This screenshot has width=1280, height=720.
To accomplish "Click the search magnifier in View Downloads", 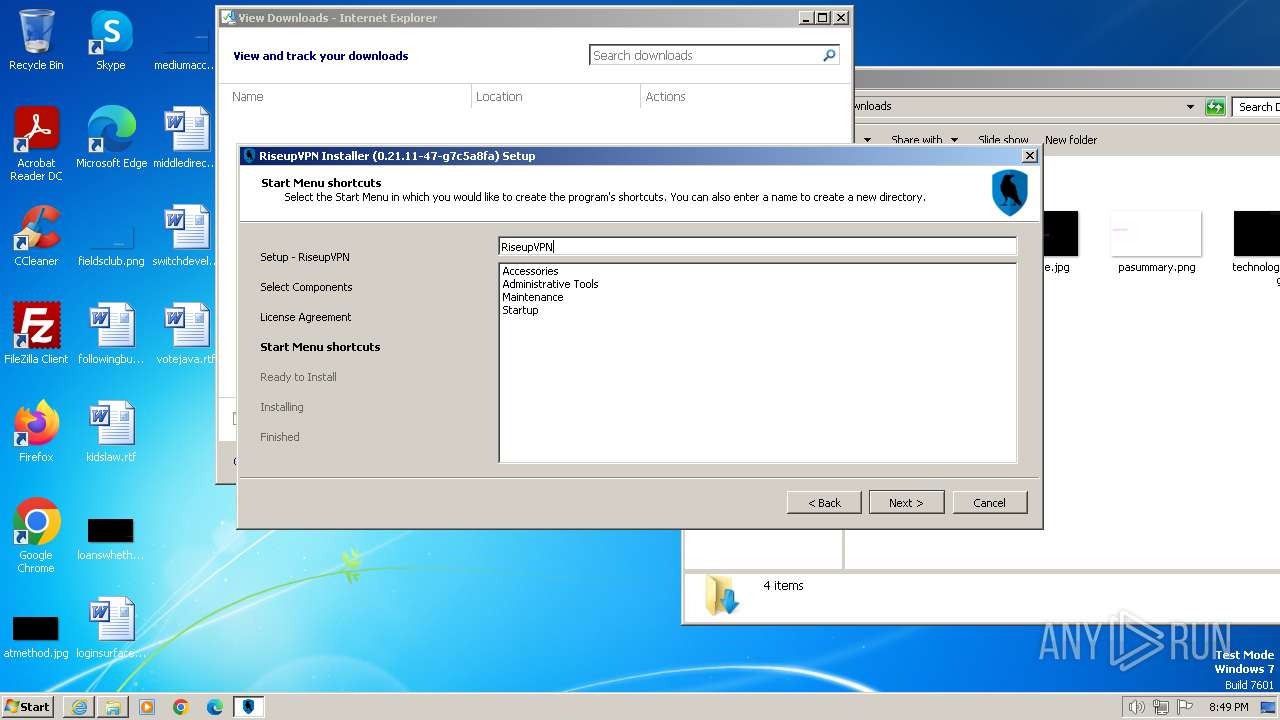I will 829,56.
